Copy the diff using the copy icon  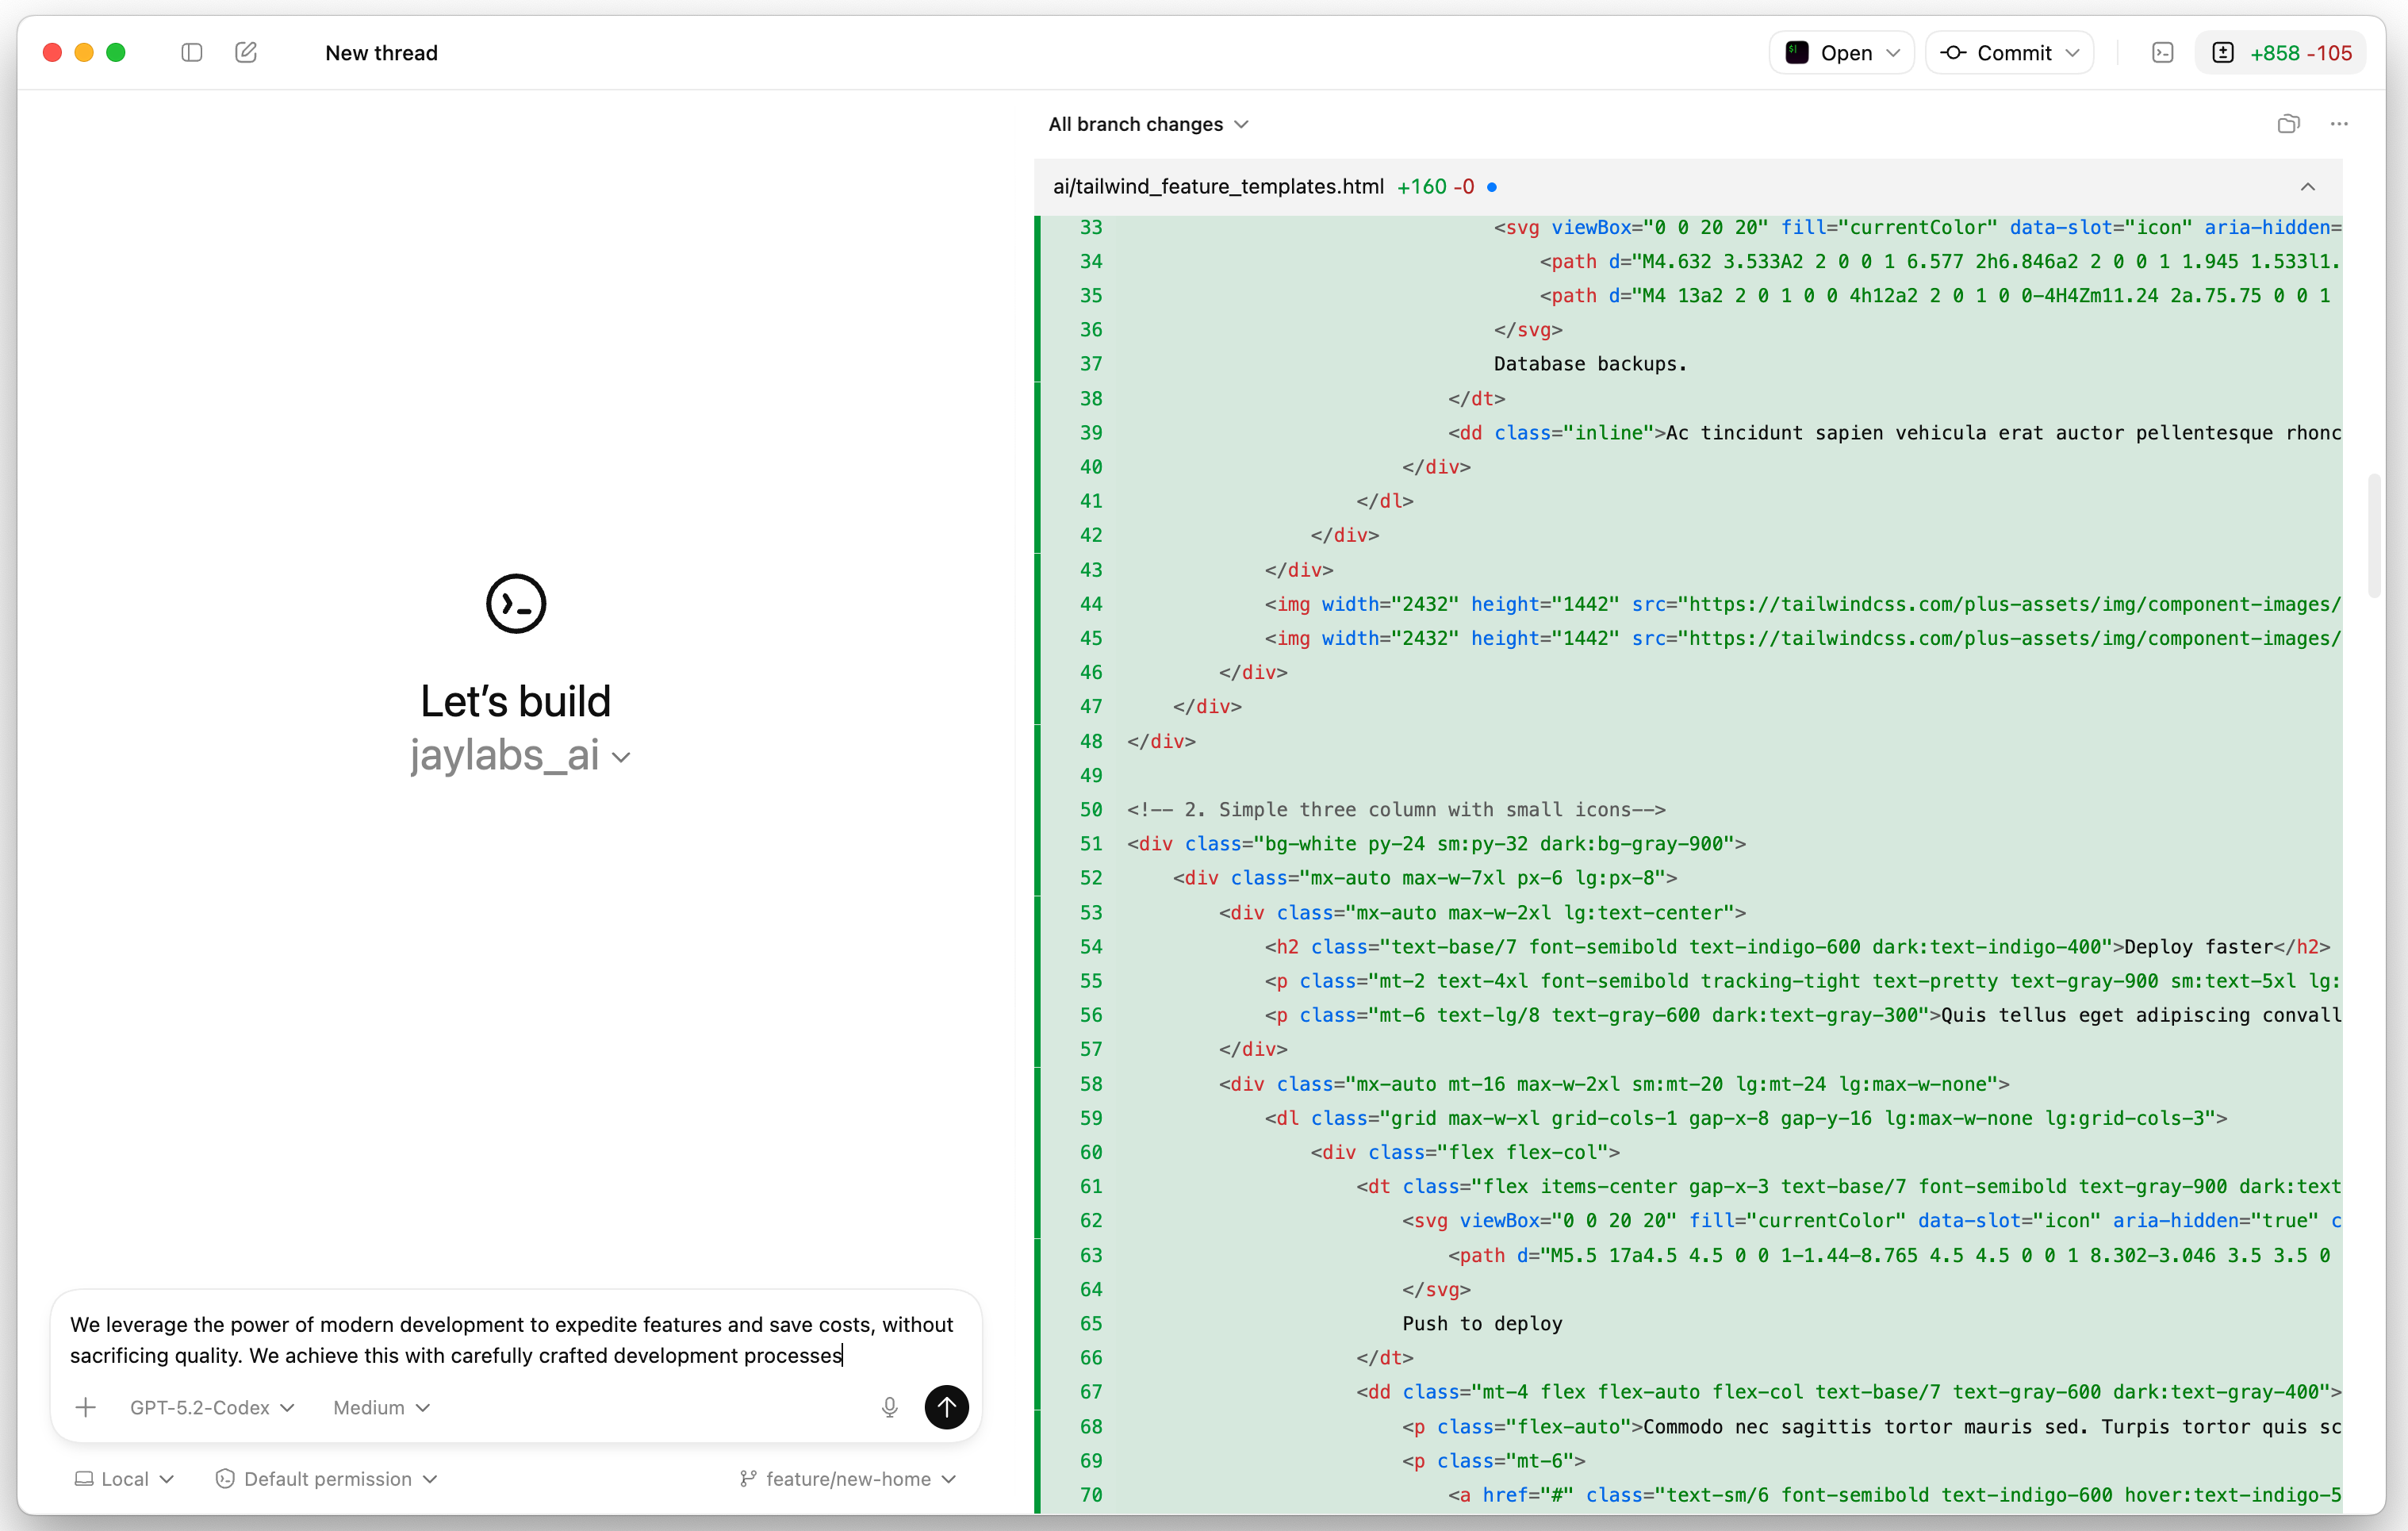(x=2288, y=123)
